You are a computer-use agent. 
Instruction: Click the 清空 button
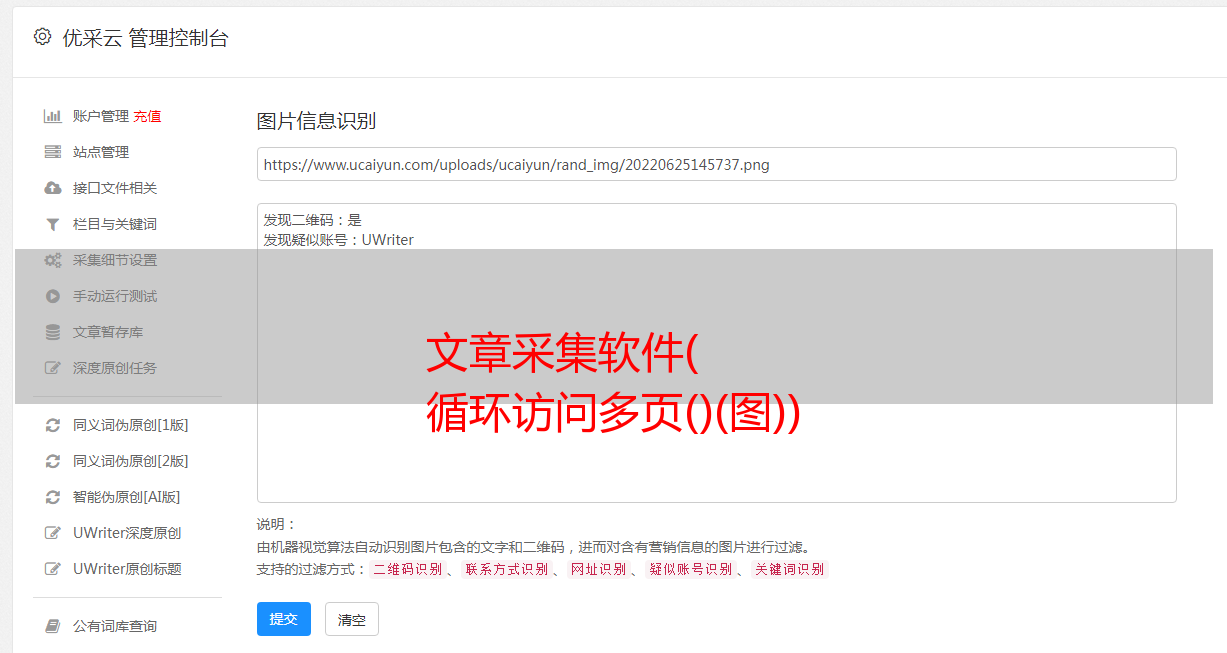[x=352, y=619]
